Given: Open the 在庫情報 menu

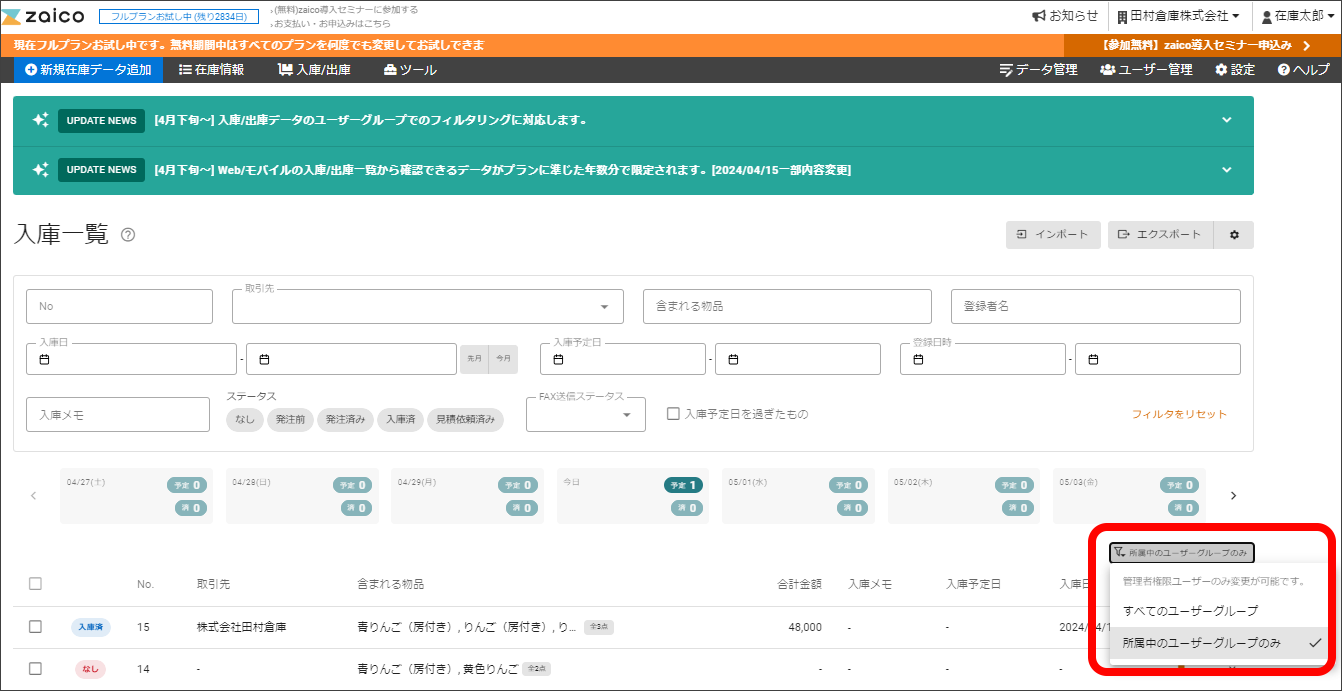Looking at the screenshot, I should 211,70.
